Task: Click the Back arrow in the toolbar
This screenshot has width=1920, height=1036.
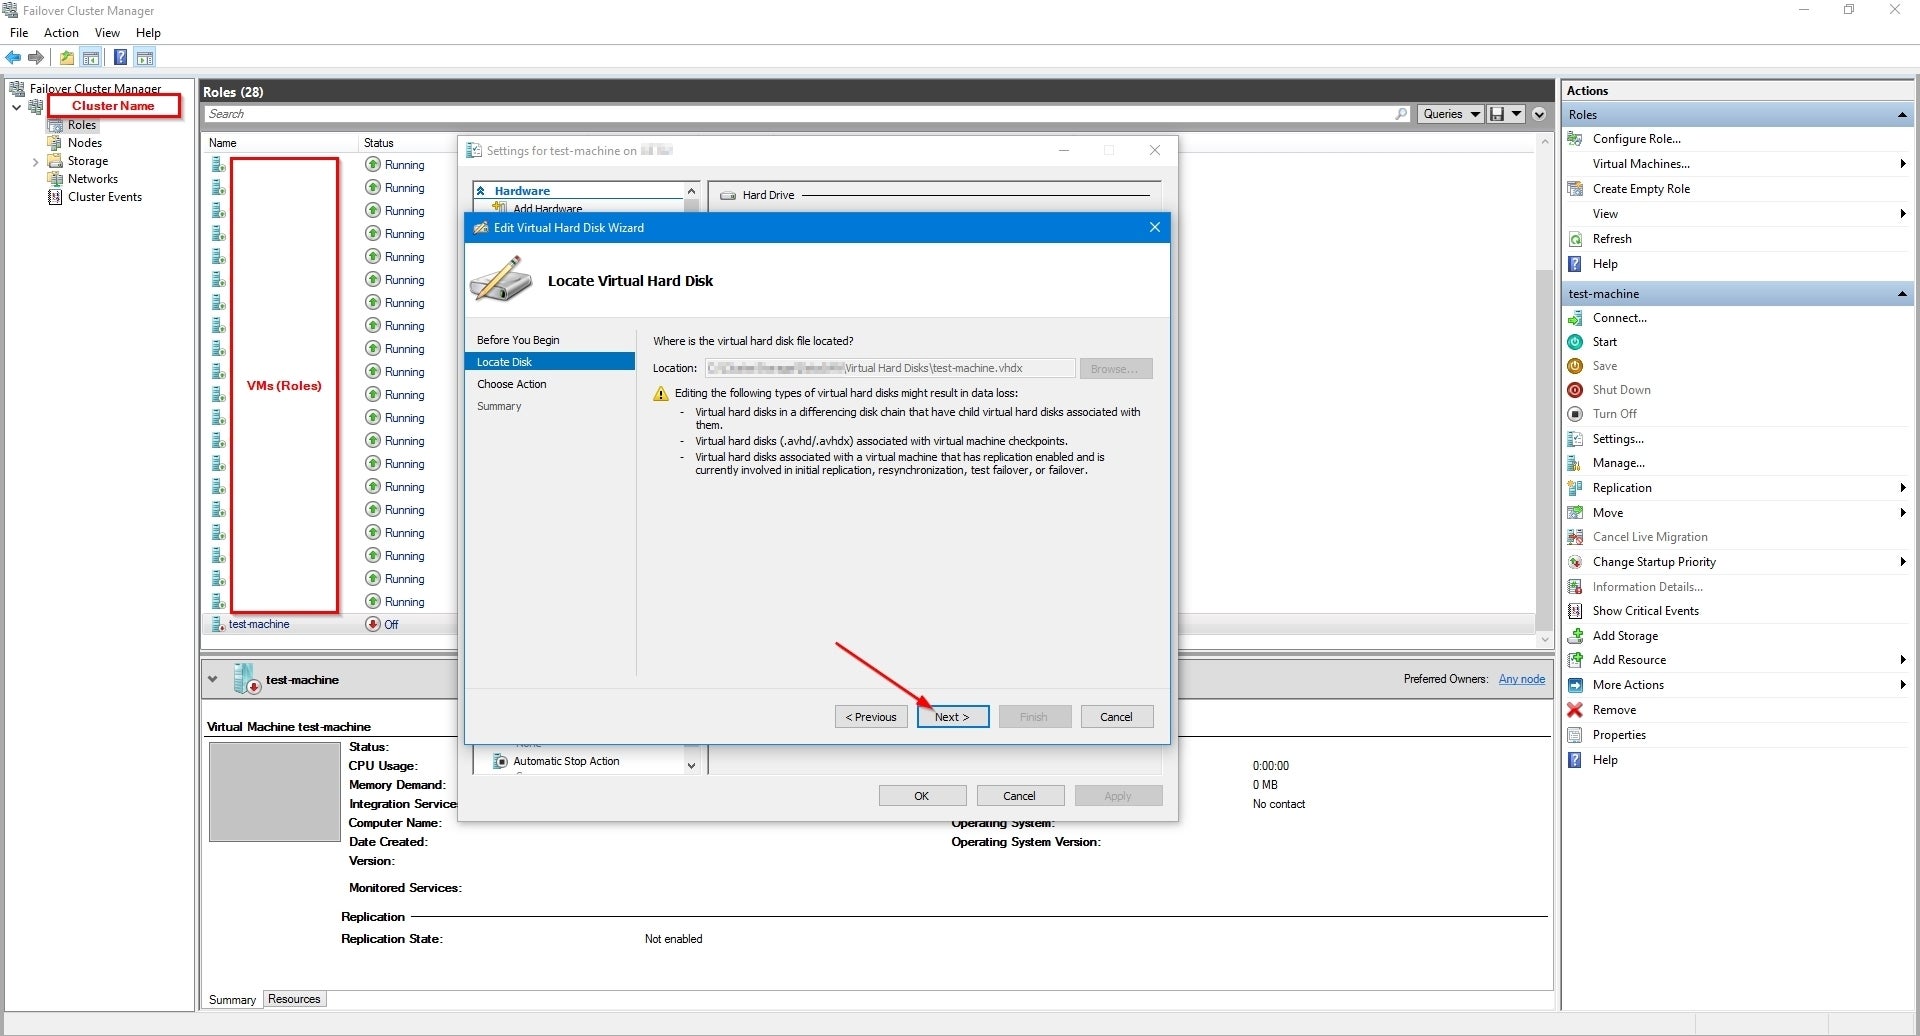Action: click(13, 58)
